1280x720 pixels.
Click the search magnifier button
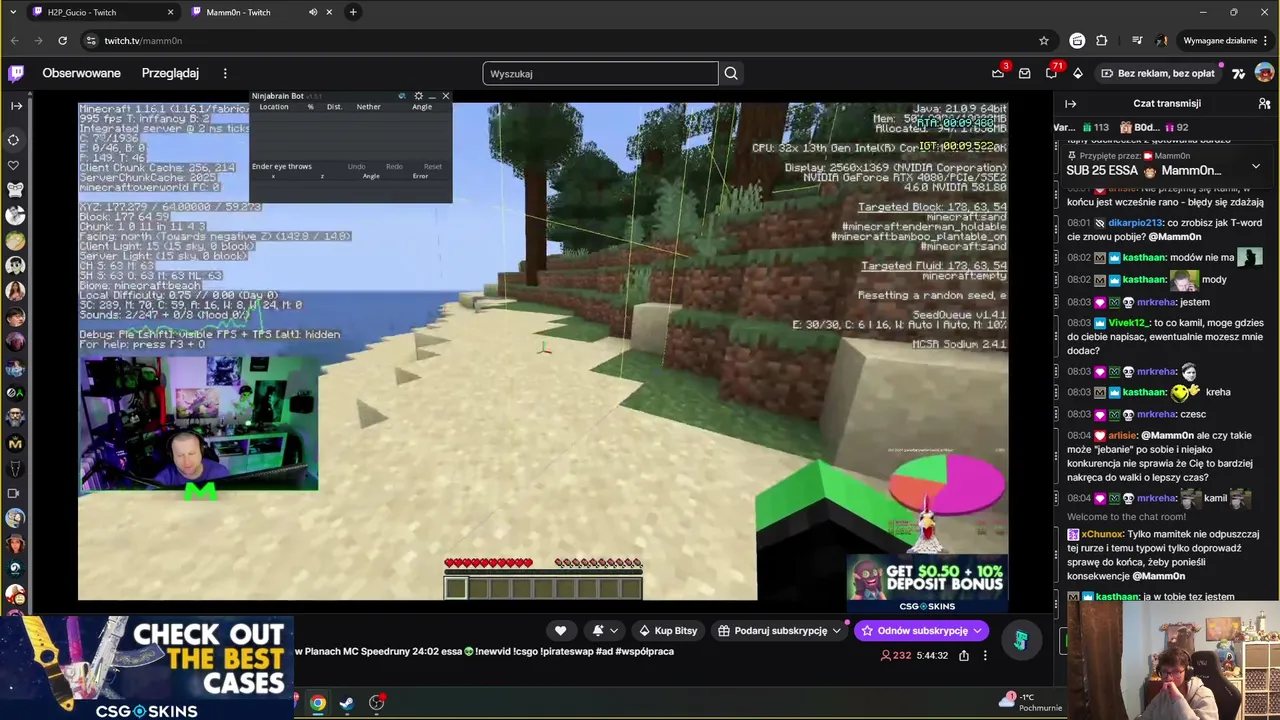point(731,73)
